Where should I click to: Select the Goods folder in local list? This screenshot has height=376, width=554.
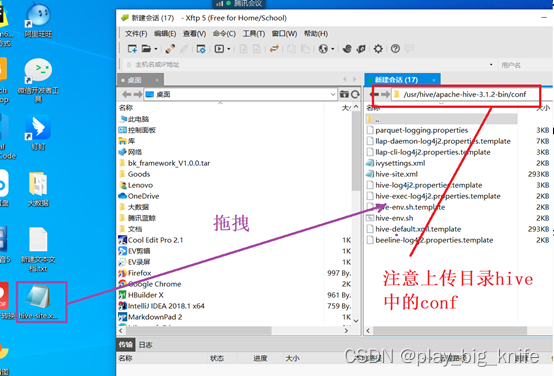coord(139,174)
